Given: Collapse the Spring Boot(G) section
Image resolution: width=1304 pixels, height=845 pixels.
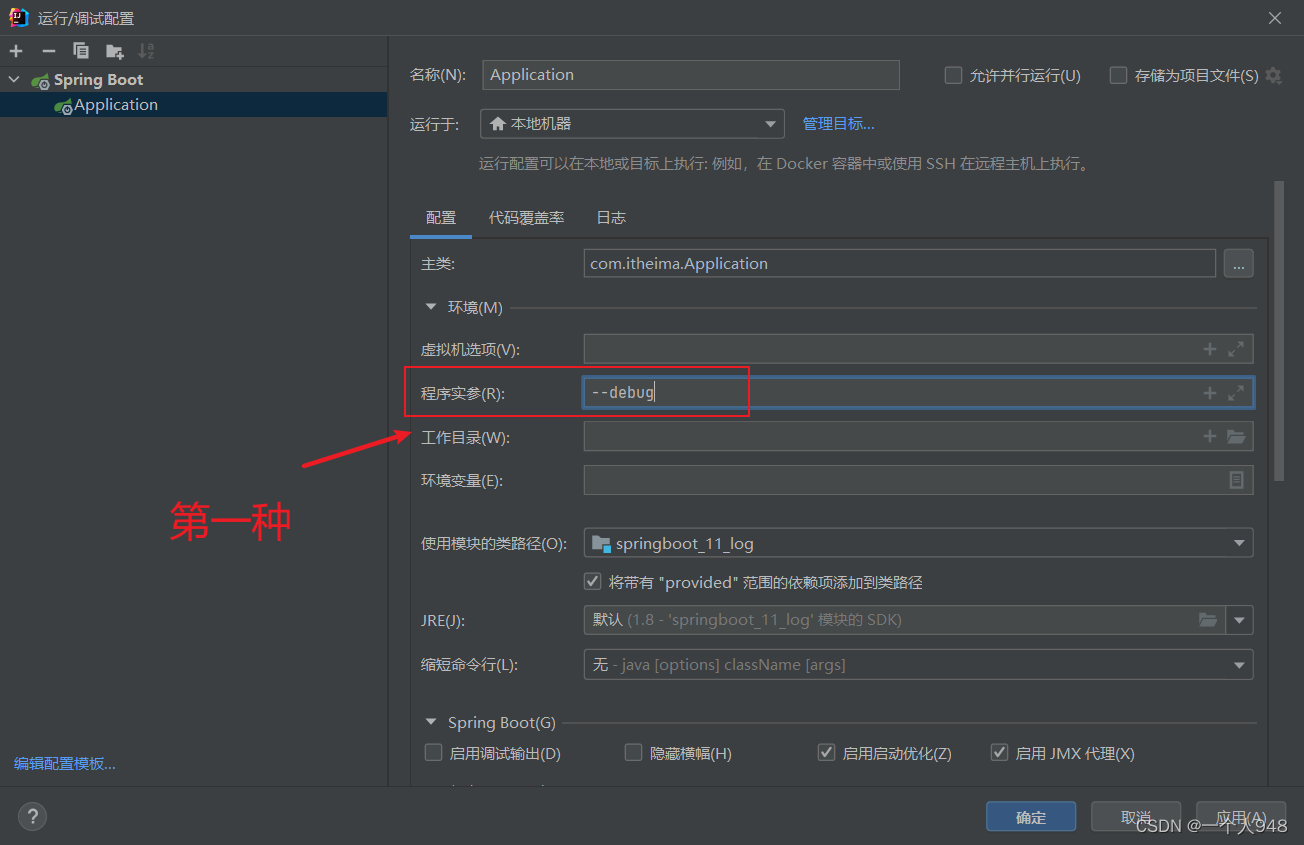Looking at the screenshot, I should [431, 722].
